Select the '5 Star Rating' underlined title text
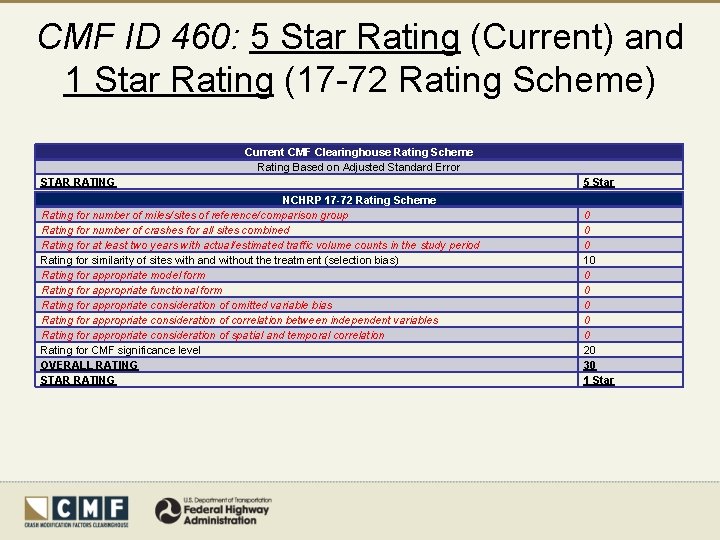This screenshot has width=720, height=540. pos(354,37)
